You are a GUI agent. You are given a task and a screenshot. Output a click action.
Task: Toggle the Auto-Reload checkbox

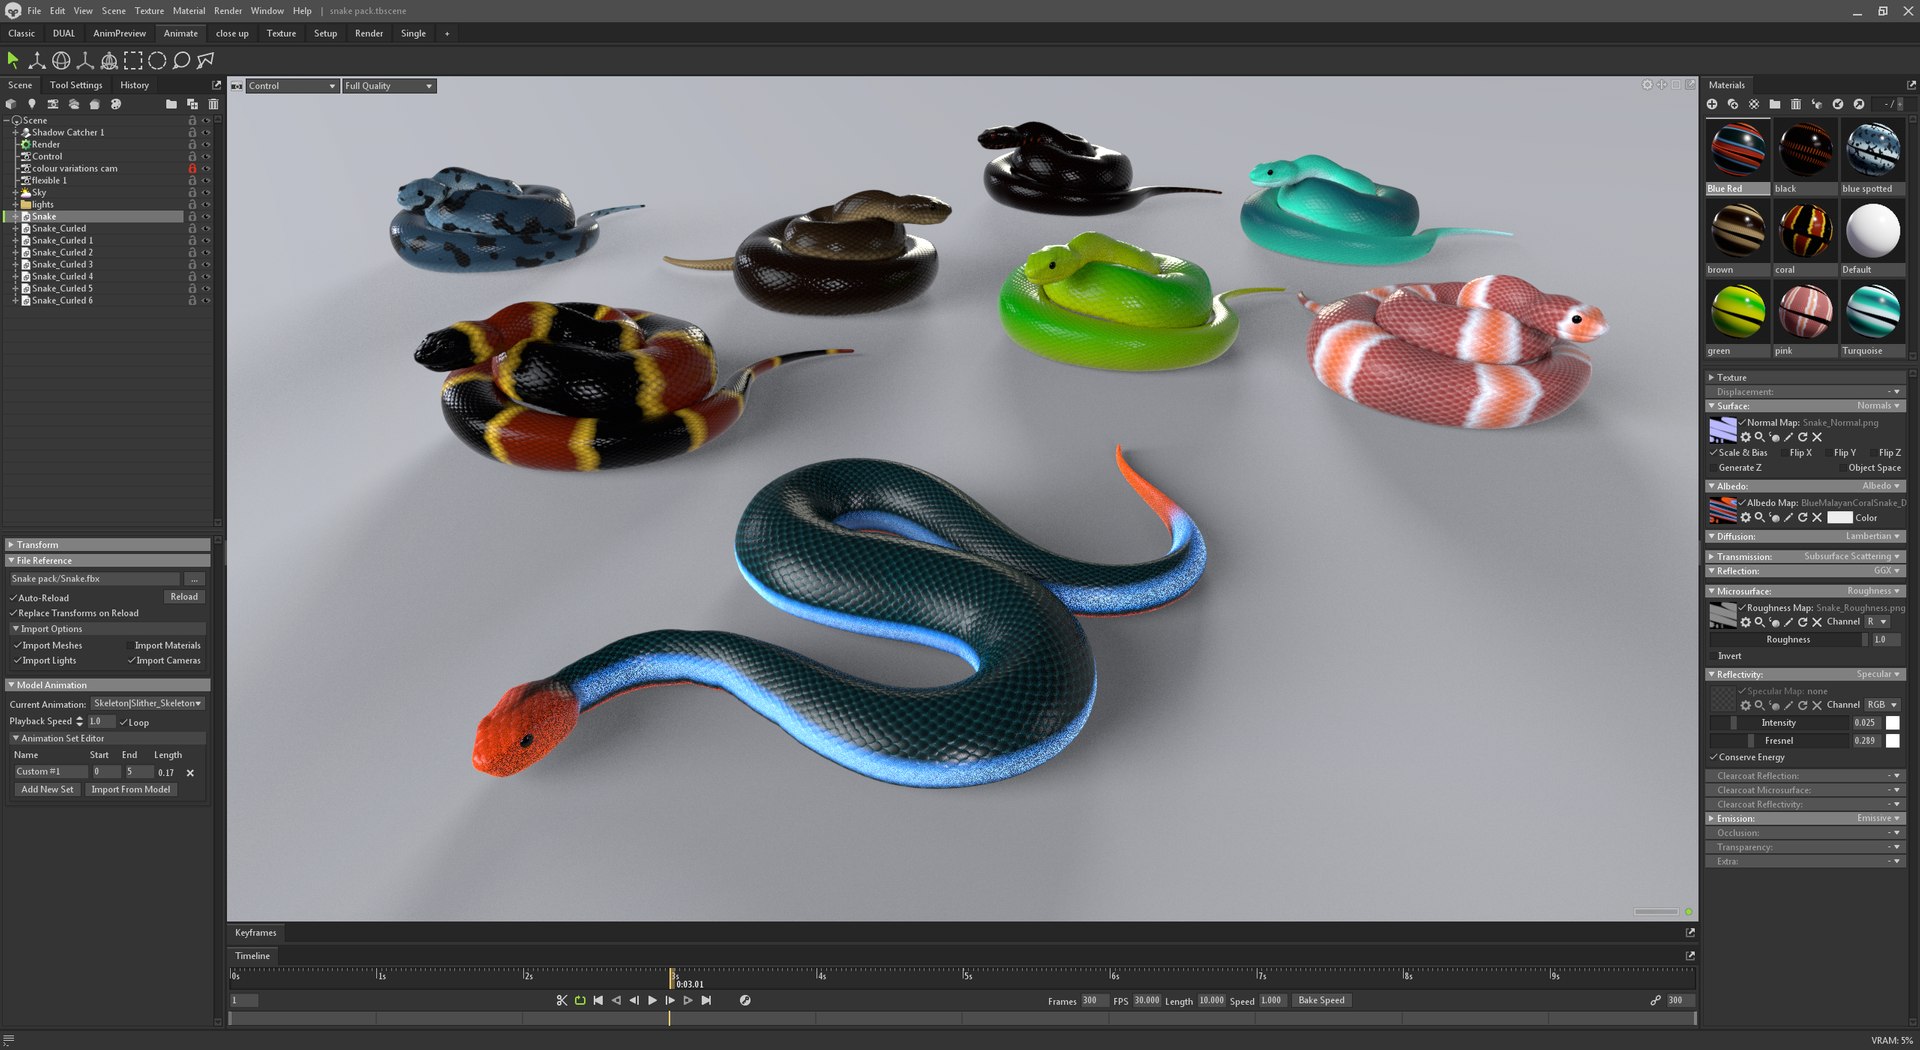[x=13, y=598]
